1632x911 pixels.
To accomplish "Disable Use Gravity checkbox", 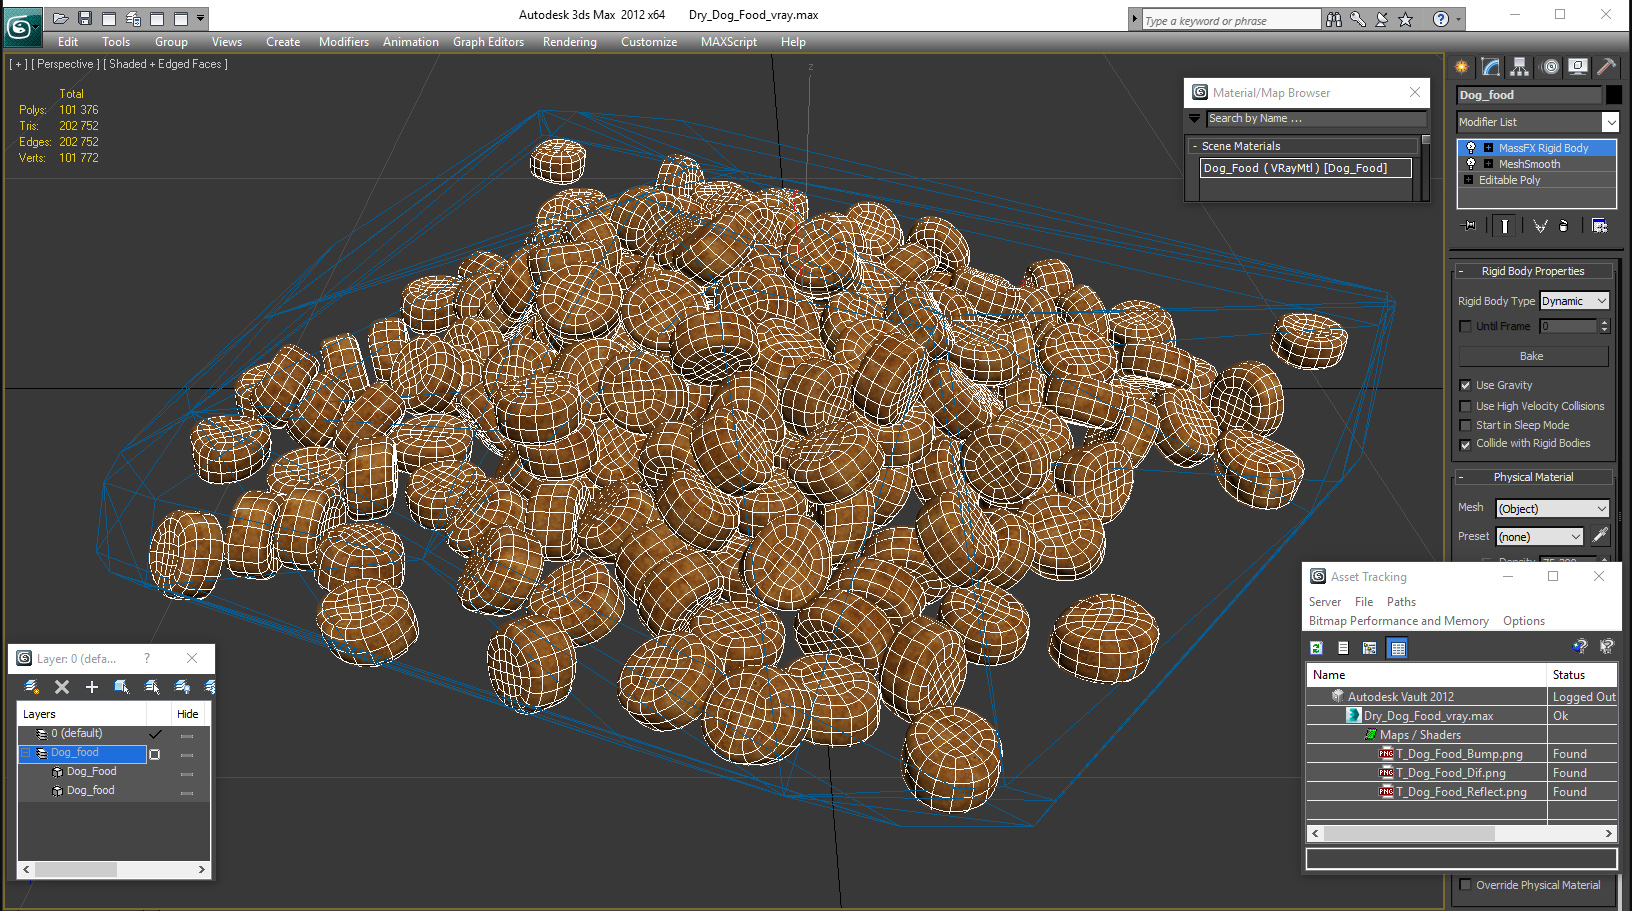I will click(1465, 385).
